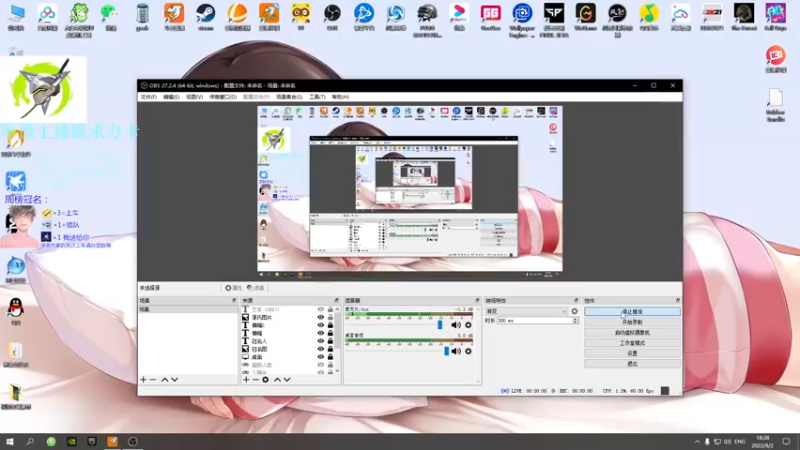Select the 场景 entry in scenes list
The width and height of the screenshot is (800, 450).
click(x=187, y=309)
